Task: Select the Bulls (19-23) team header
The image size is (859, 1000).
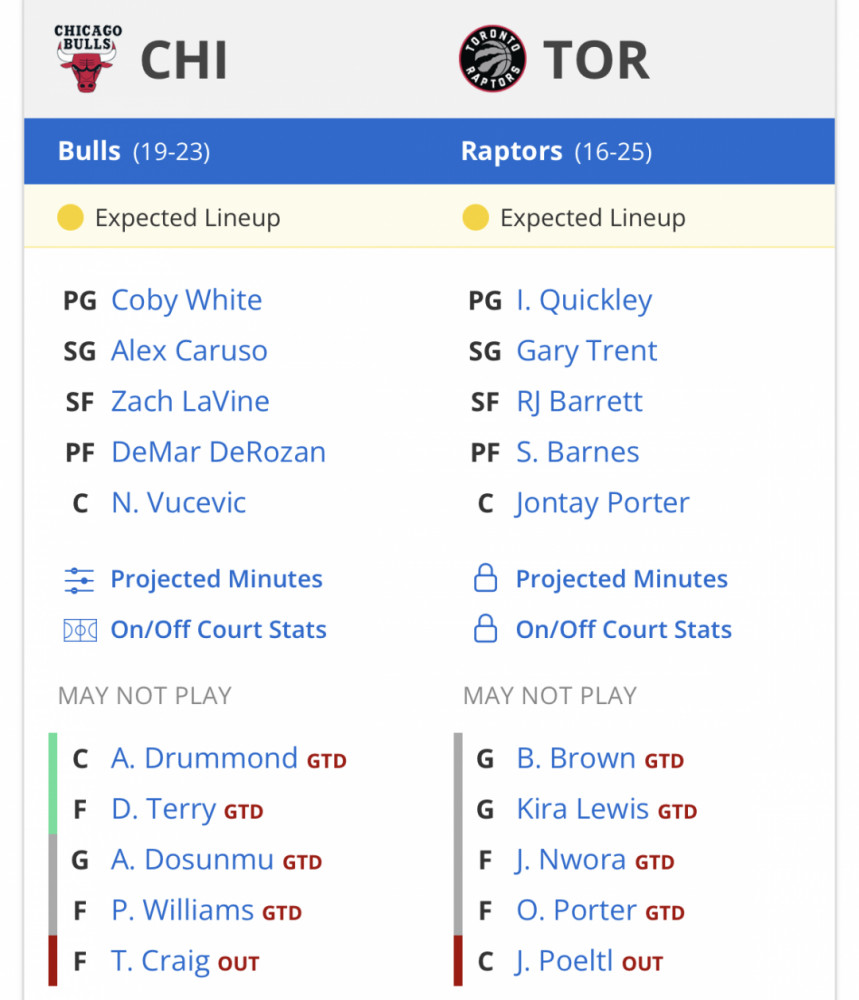Action: (134, 151)
